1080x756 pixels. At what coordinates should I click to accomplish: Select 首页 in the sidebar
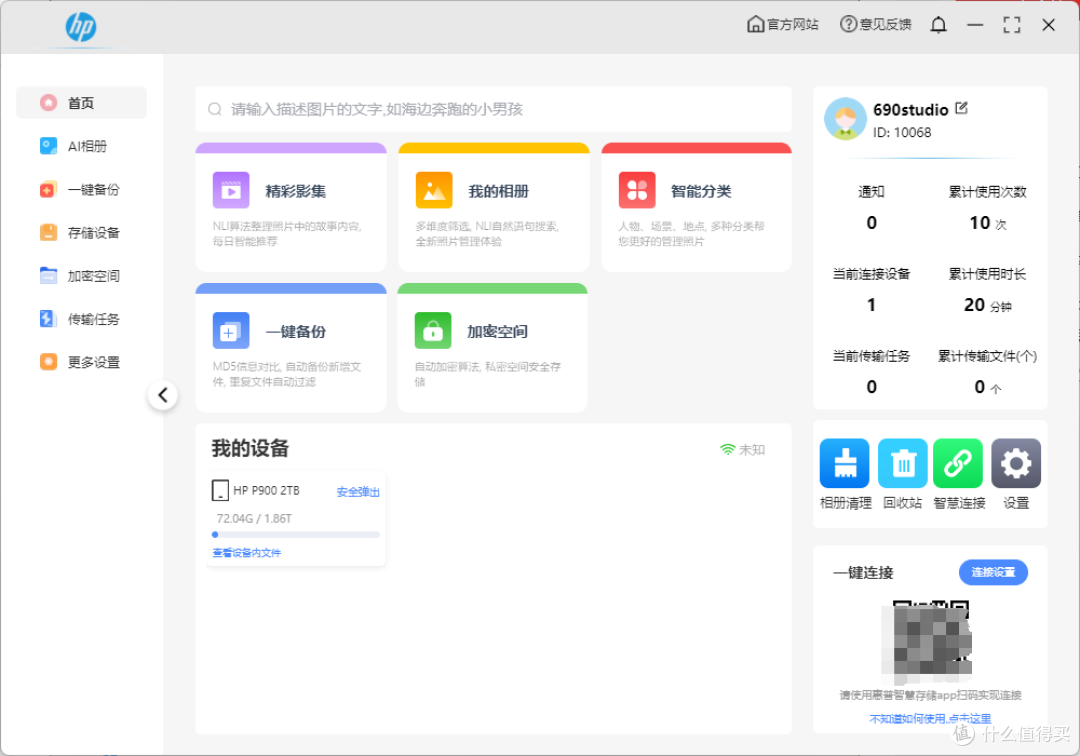click(x=81, y=103)
